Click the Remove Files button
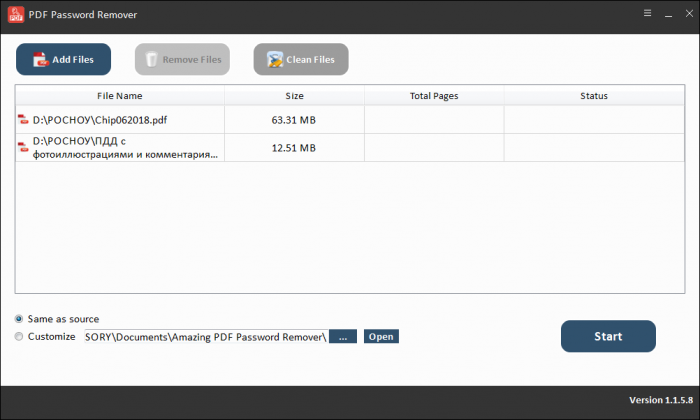 182,59
